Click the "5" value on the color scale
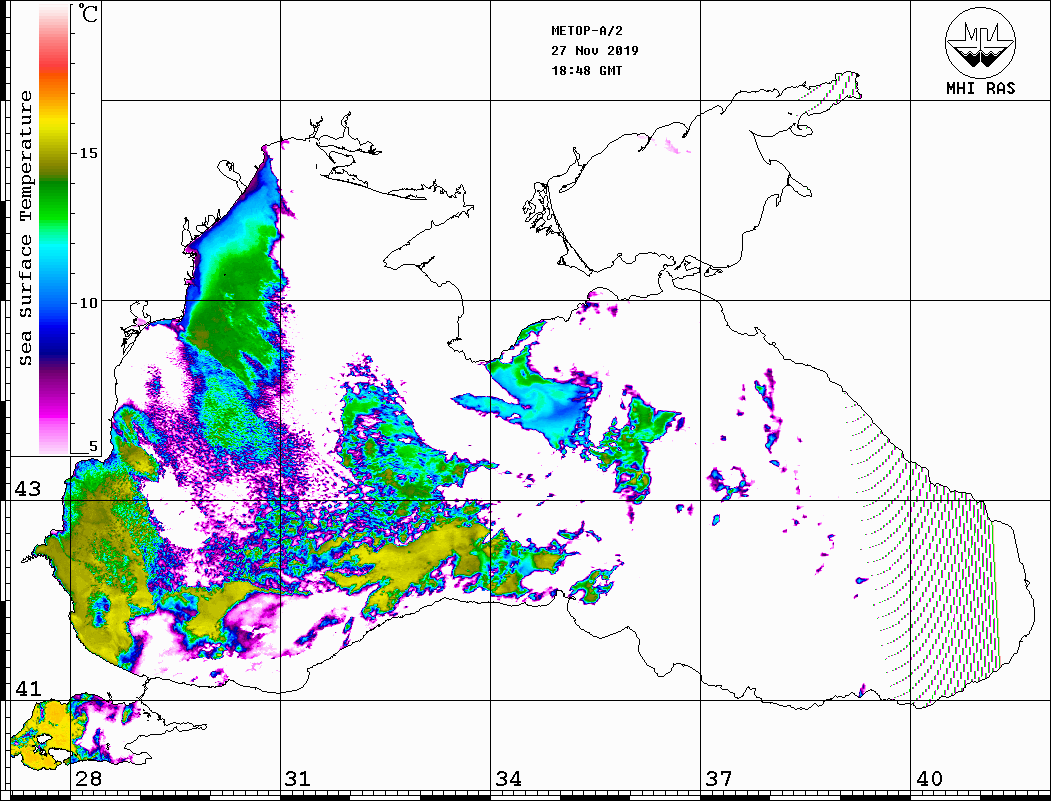This screenshot has height=801, width=1051. pyautogui.click(x=93, y=446)
